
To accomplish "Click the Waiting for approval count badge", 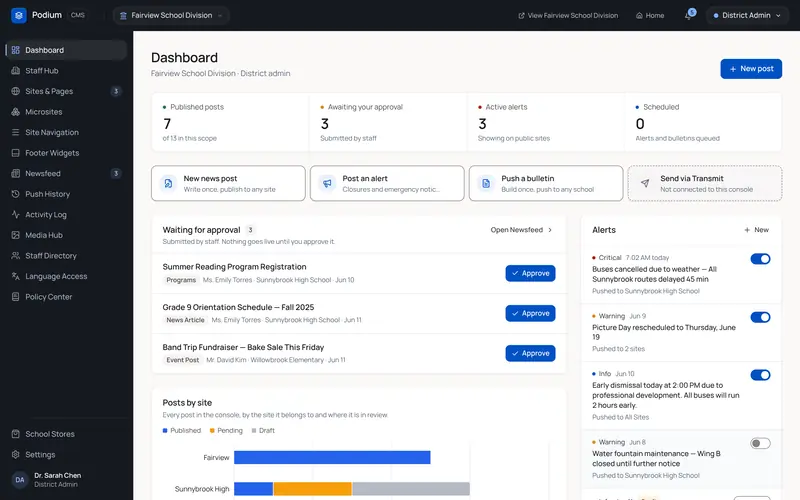I will 250,230.
